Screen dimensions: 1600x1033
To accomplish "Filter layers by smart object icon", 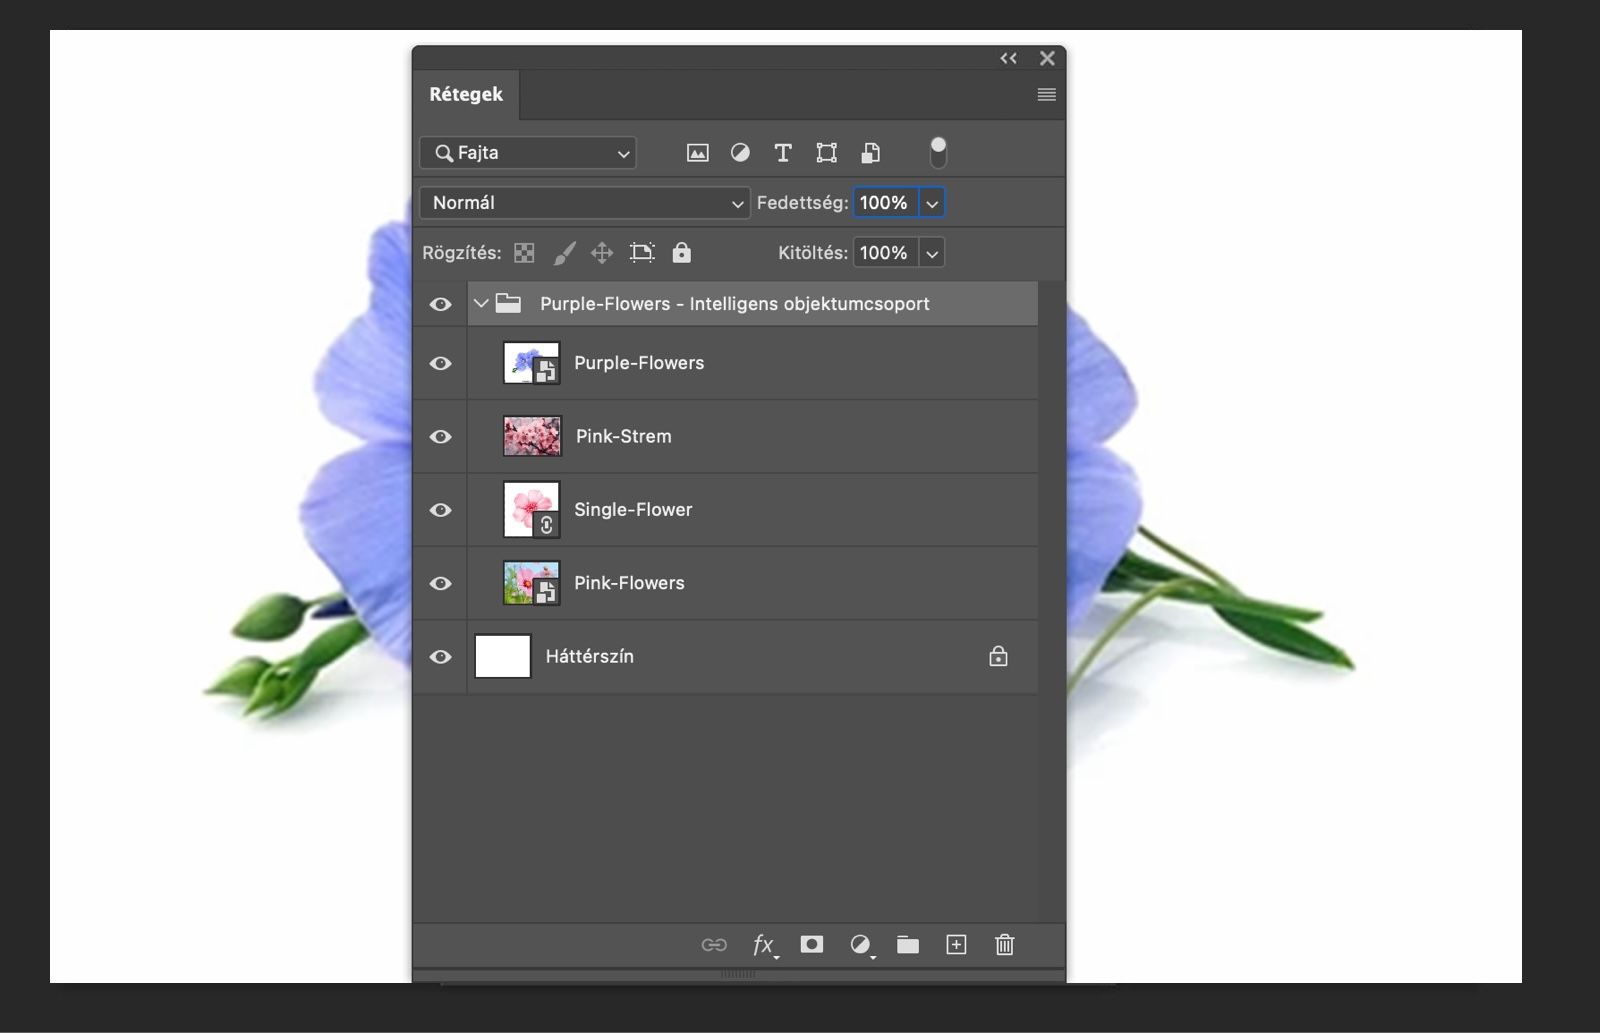I will [871, 153].
